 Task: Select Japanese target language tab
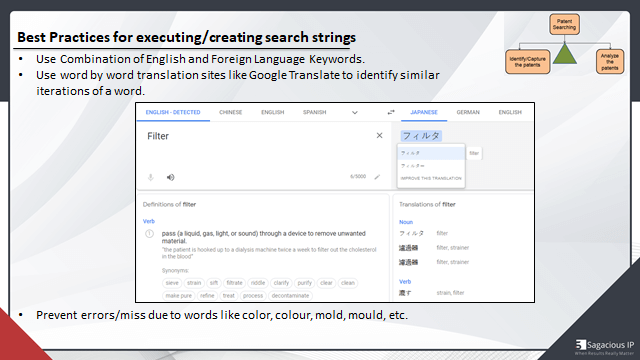(x=424, y=112)
